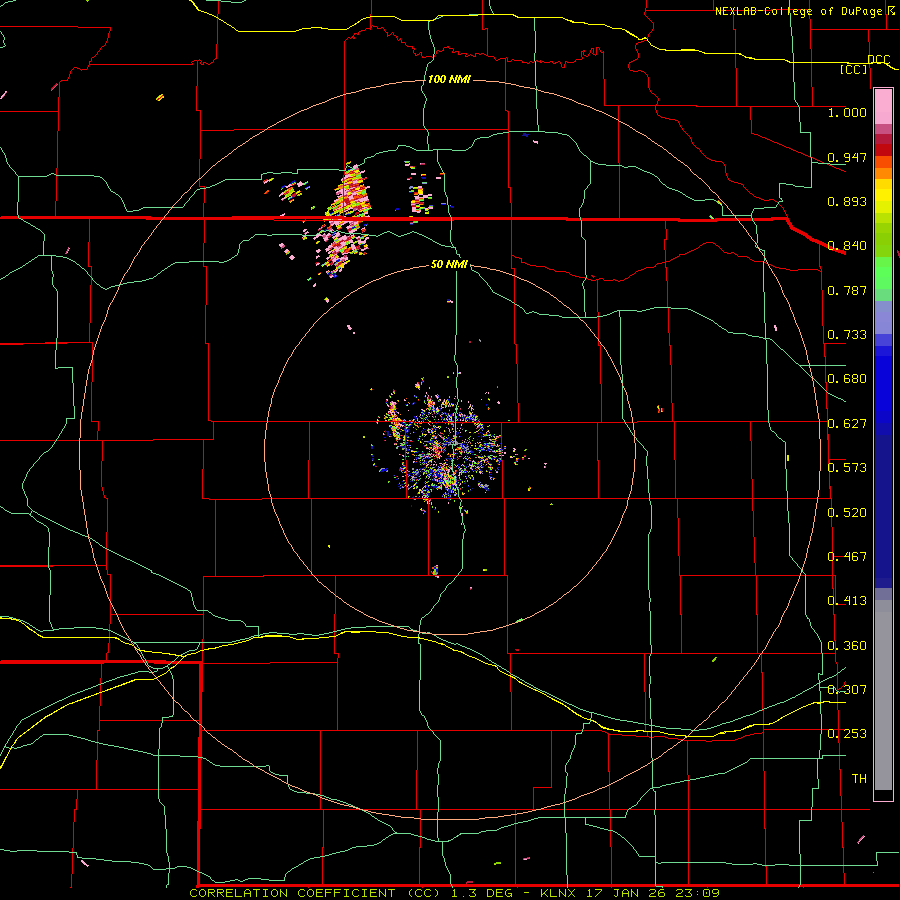Select the 0.947 scale value

(x=847, y=157)
